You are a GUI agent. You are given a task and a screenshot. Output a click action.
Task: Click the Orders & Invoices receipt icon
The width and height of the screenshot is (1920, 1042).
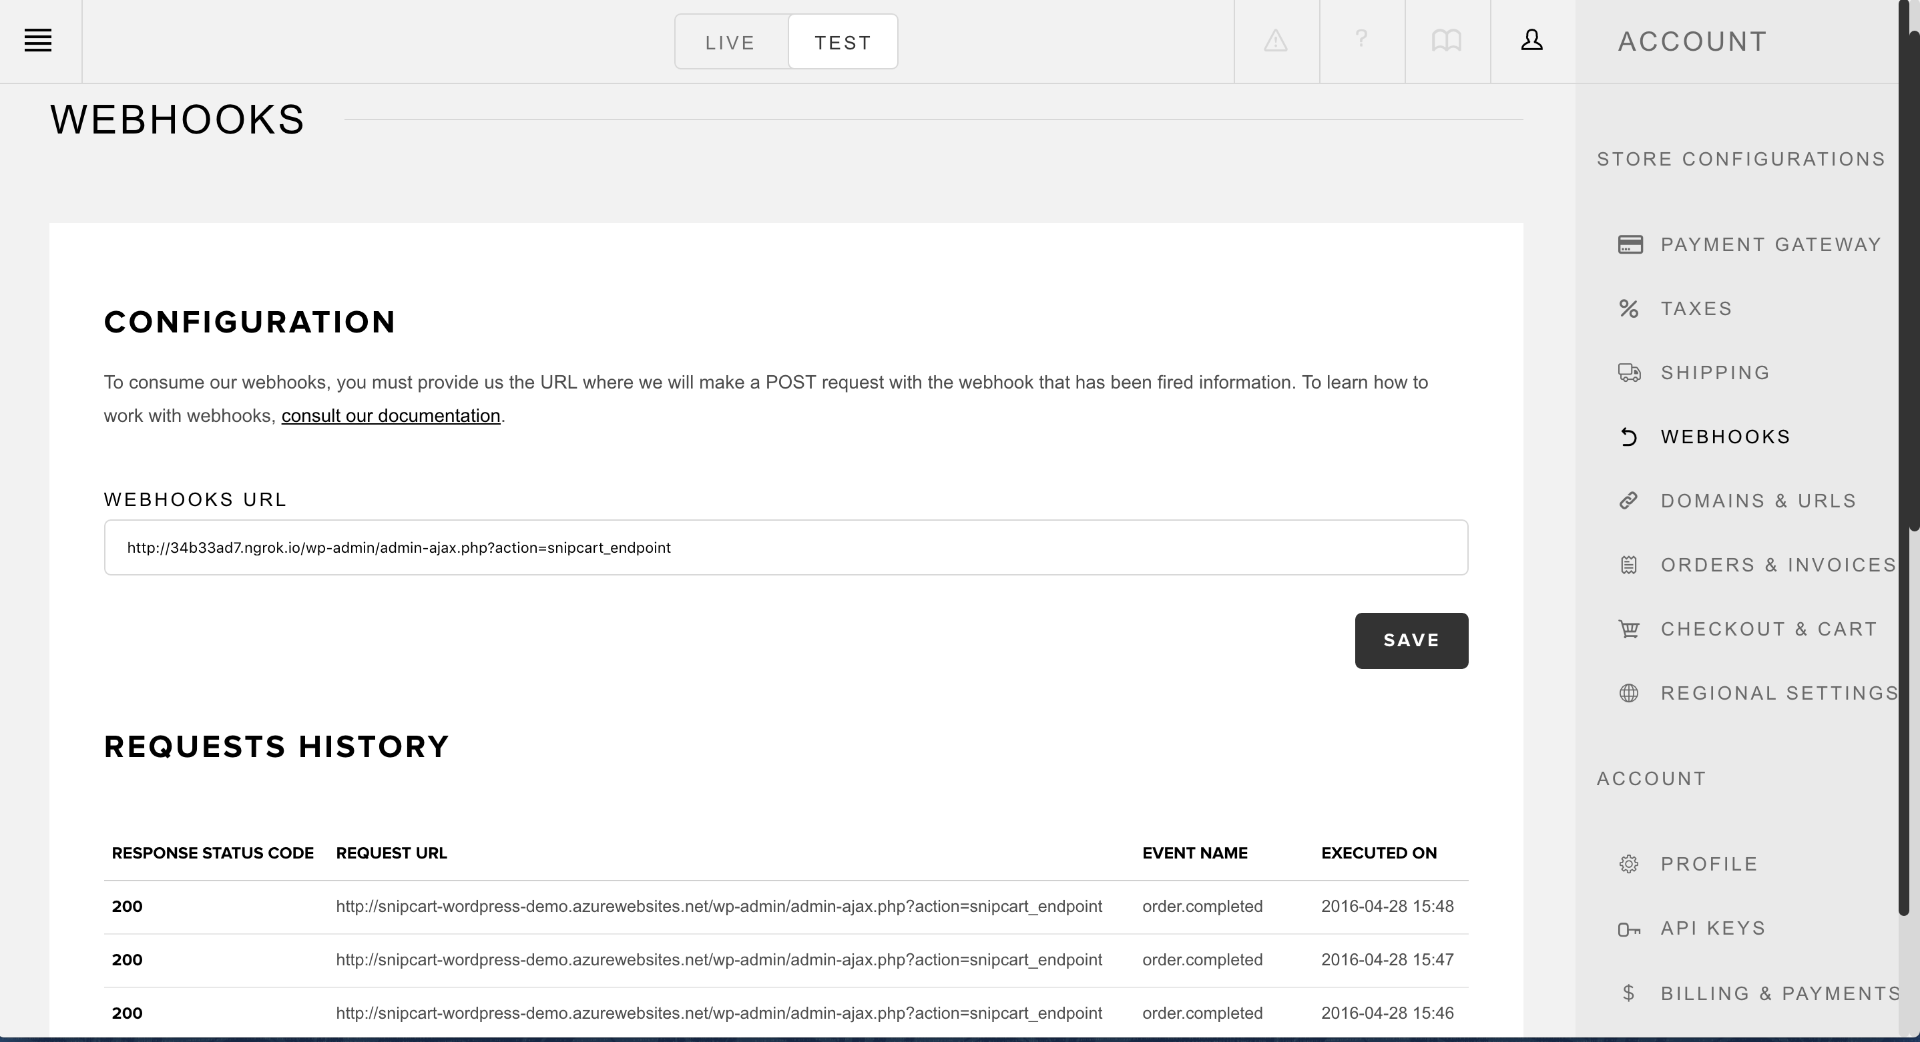click(x=1629, y=565)
